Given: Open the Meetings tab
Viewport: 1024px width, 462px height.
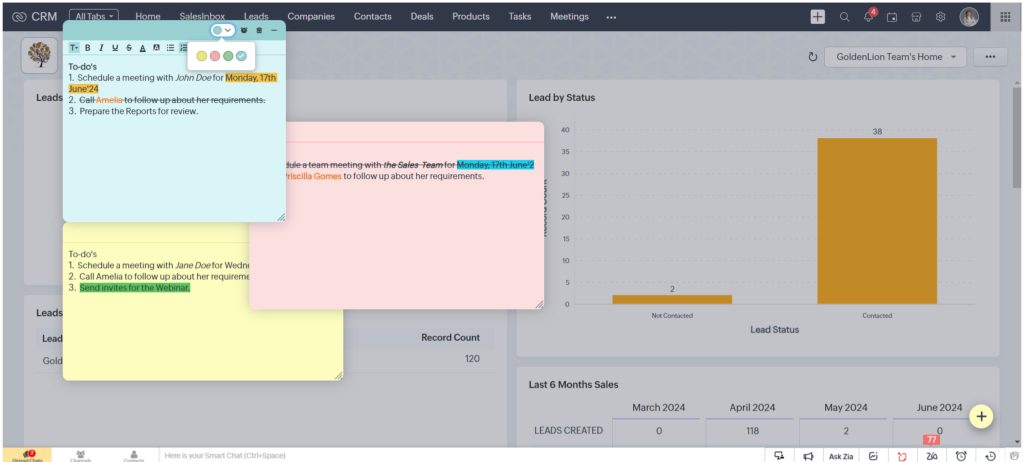Looking at the screenshot, I should [569, 16].
